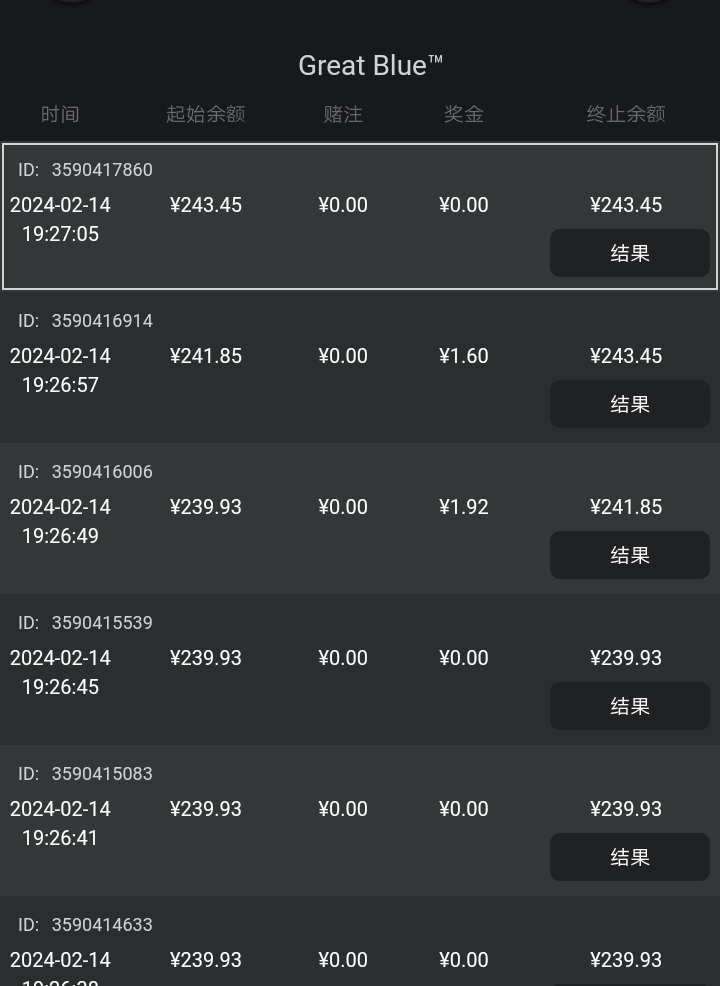Click the 赌注 column header
The width and height of the screenshot is (720, 986).
click(343, 114)
